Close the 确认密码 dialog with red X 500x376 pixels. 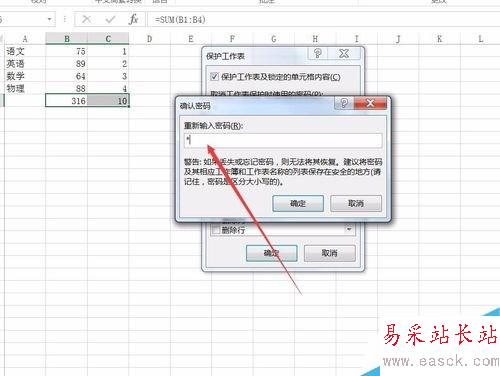coord(370,103)
